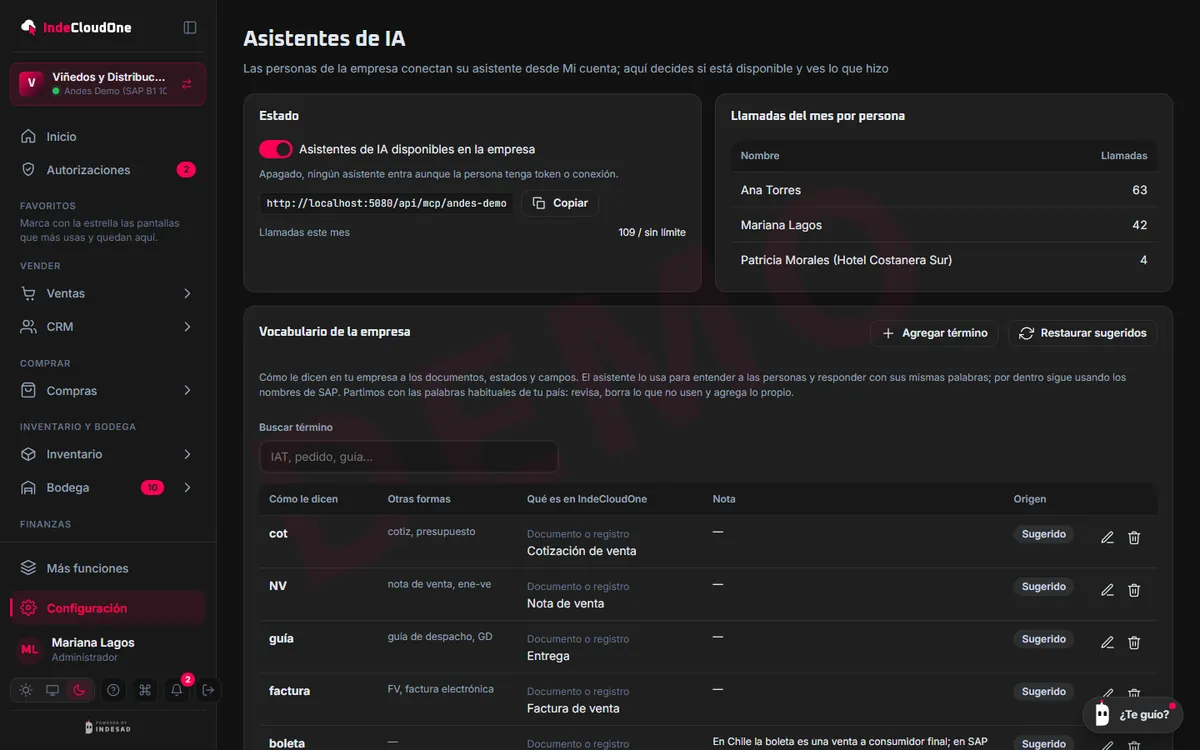
Task: Open Más funciones in the sidebar
Action: tap(108, 568)
